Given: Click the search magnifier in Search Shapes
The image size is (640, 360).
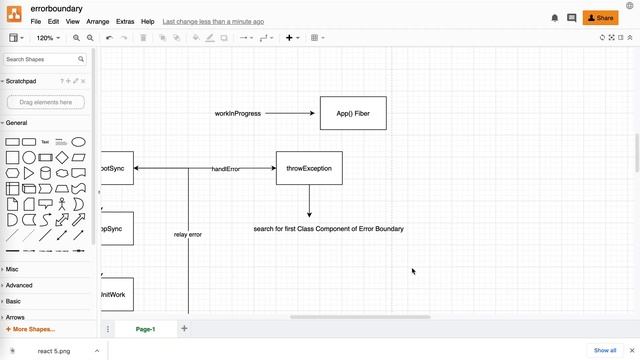Looking at the screenshot, I should click(81, 59).
